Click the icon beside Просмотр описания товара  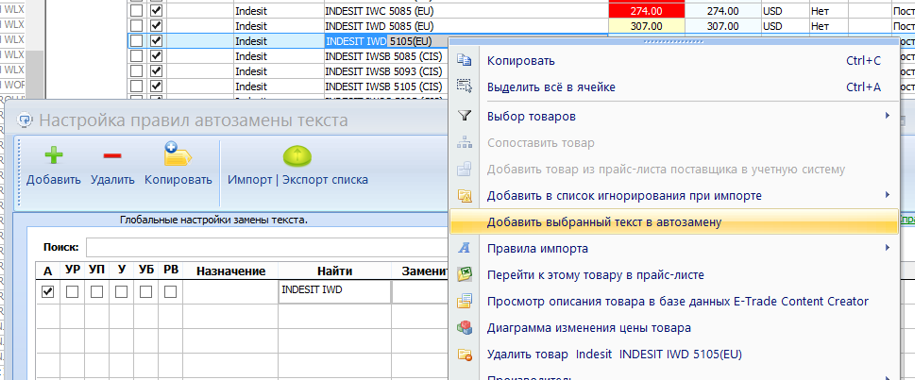coord(465,301)
